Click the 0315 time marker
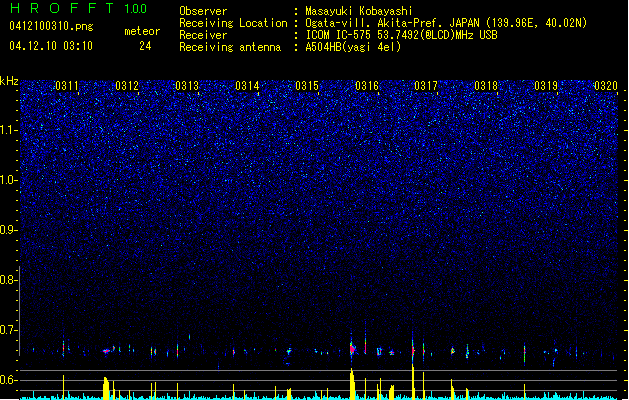629x400 pixels. [306, 86]
